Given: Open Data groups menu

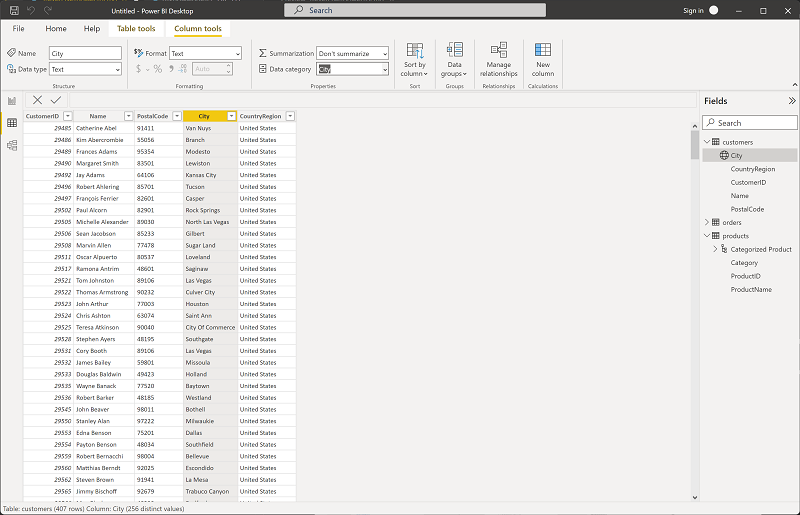Looking at the screenshot, I should 454,60.
